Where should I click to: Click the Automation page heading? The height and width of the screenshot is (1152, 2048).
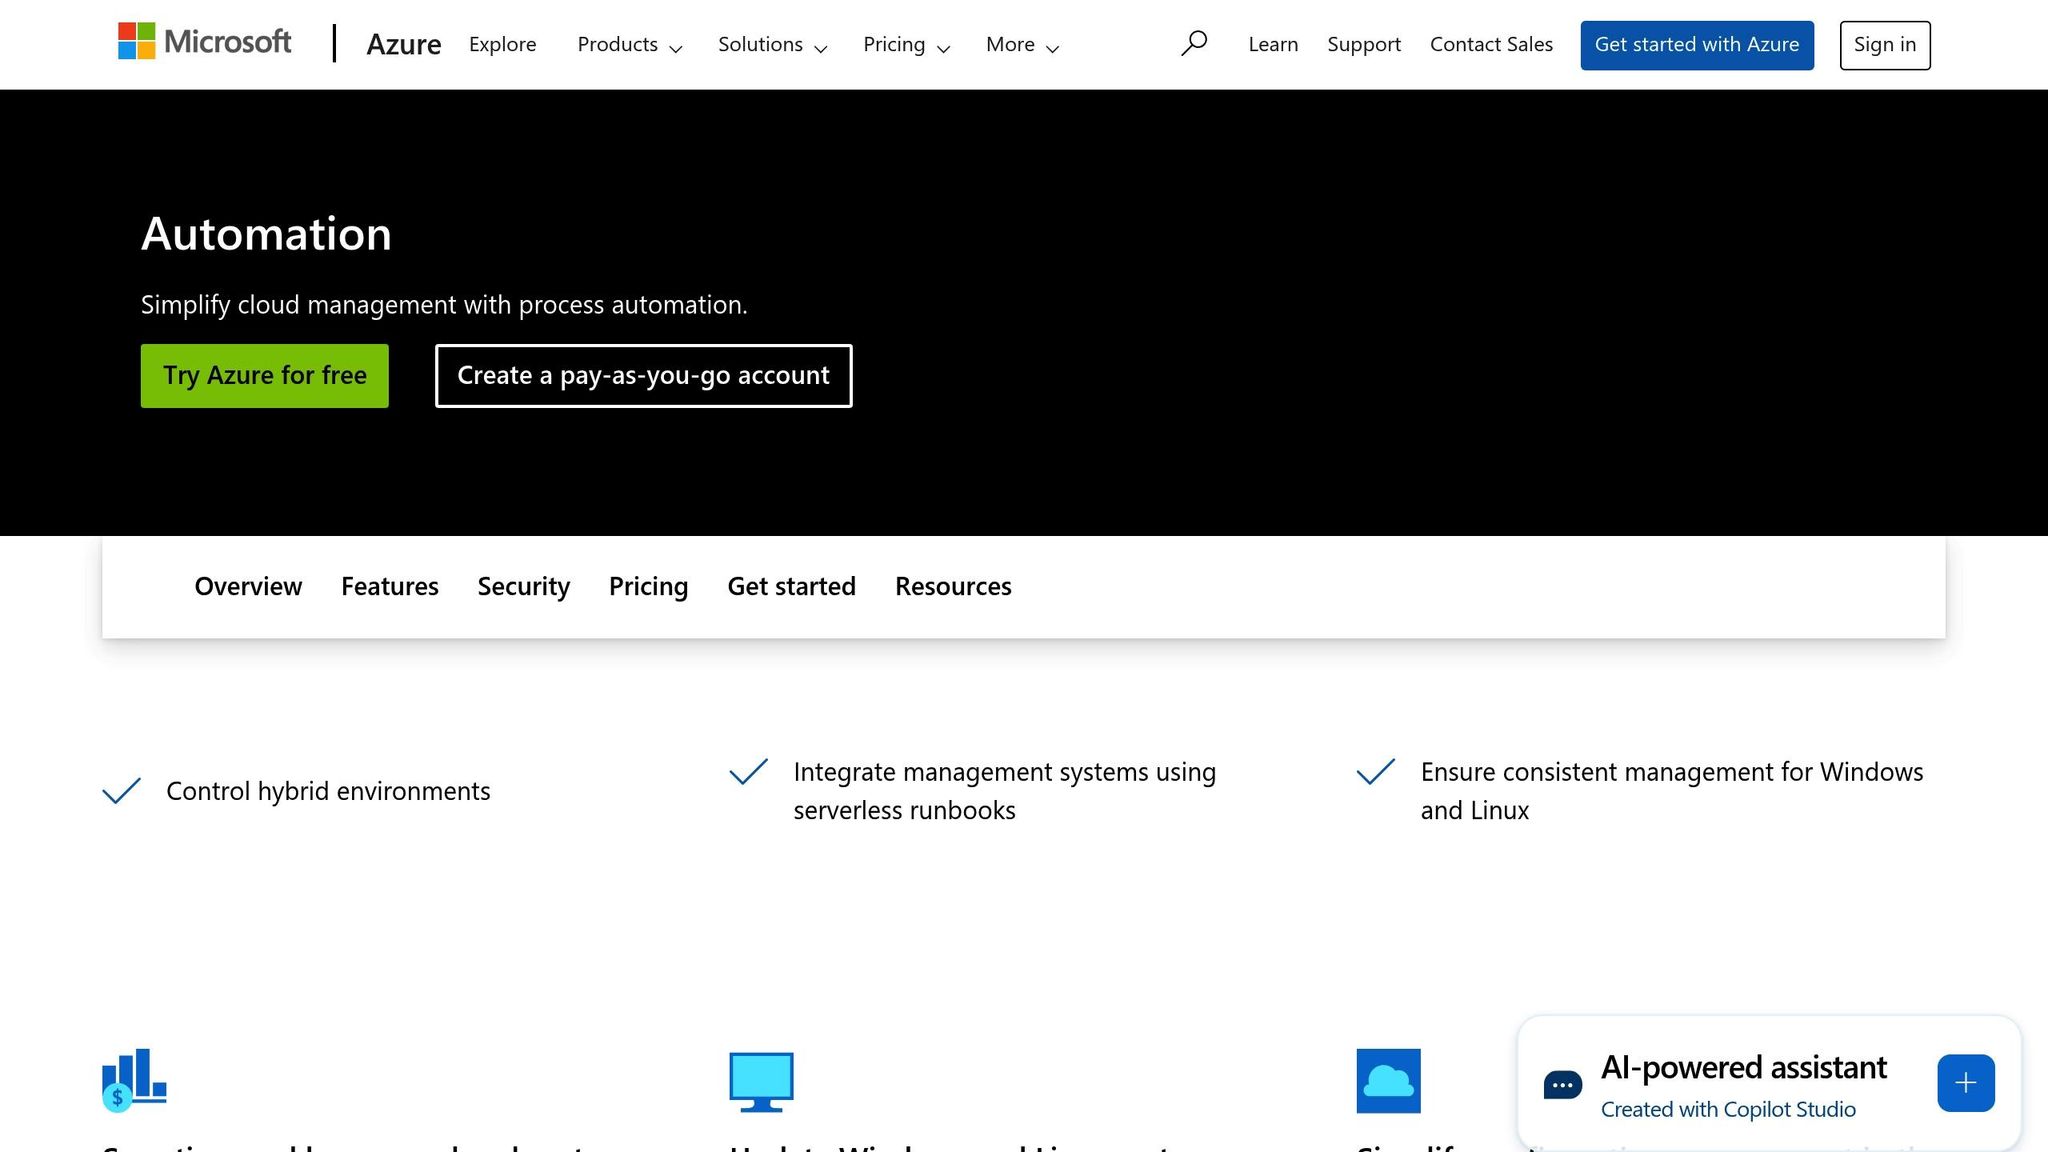pos(266,234)
